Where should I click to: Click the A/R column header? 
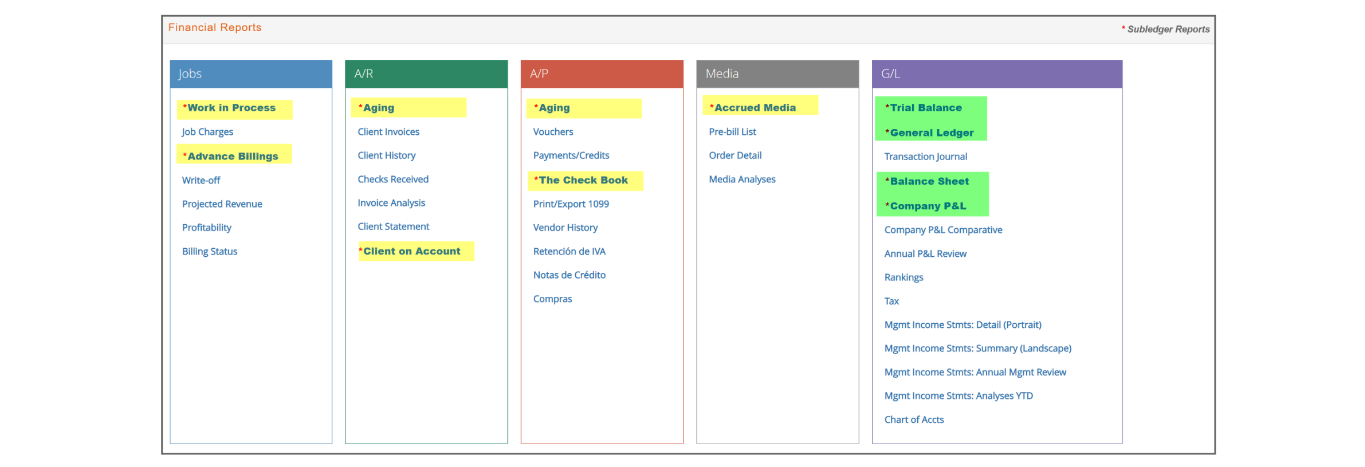426,74
